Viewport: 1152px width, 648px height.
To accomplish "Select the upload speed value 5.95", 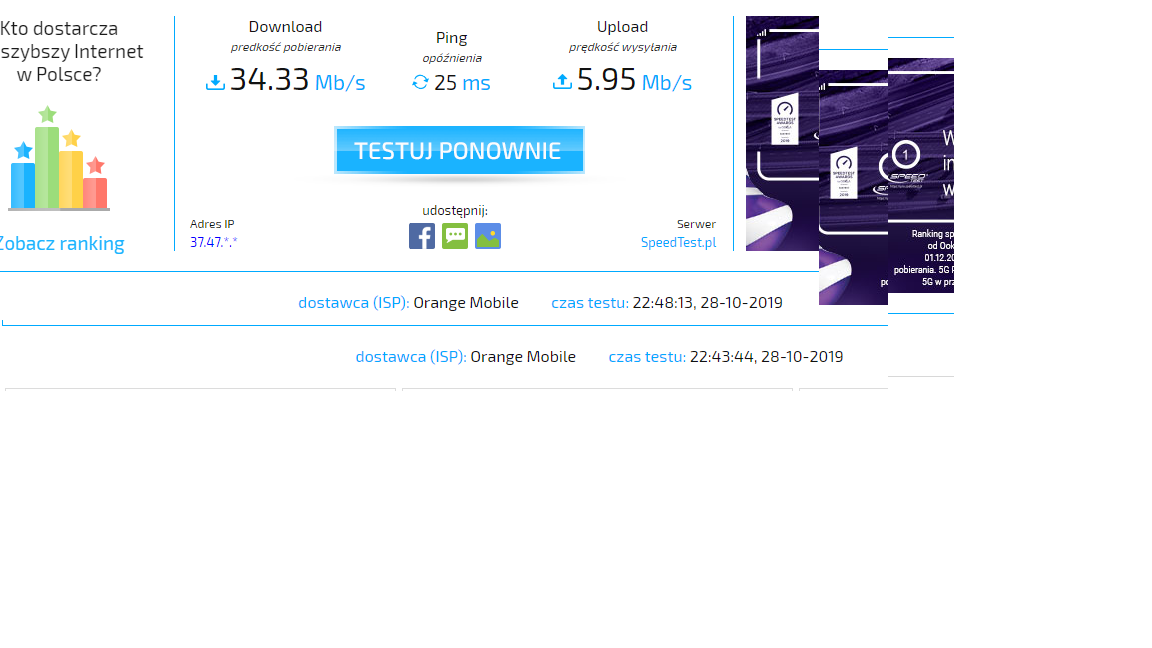I will (606, 79).
